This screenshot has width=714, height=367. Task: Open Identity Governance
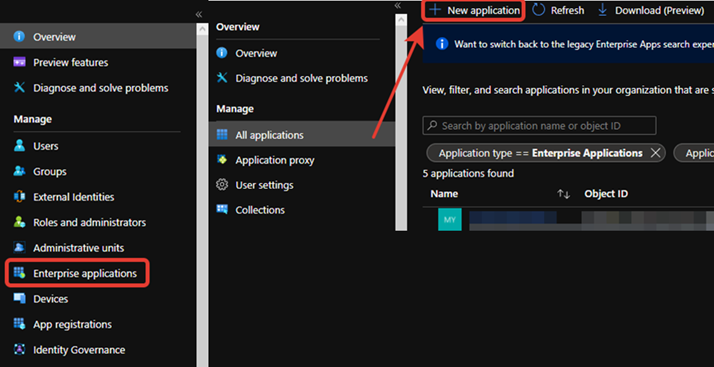click(79, 350)
